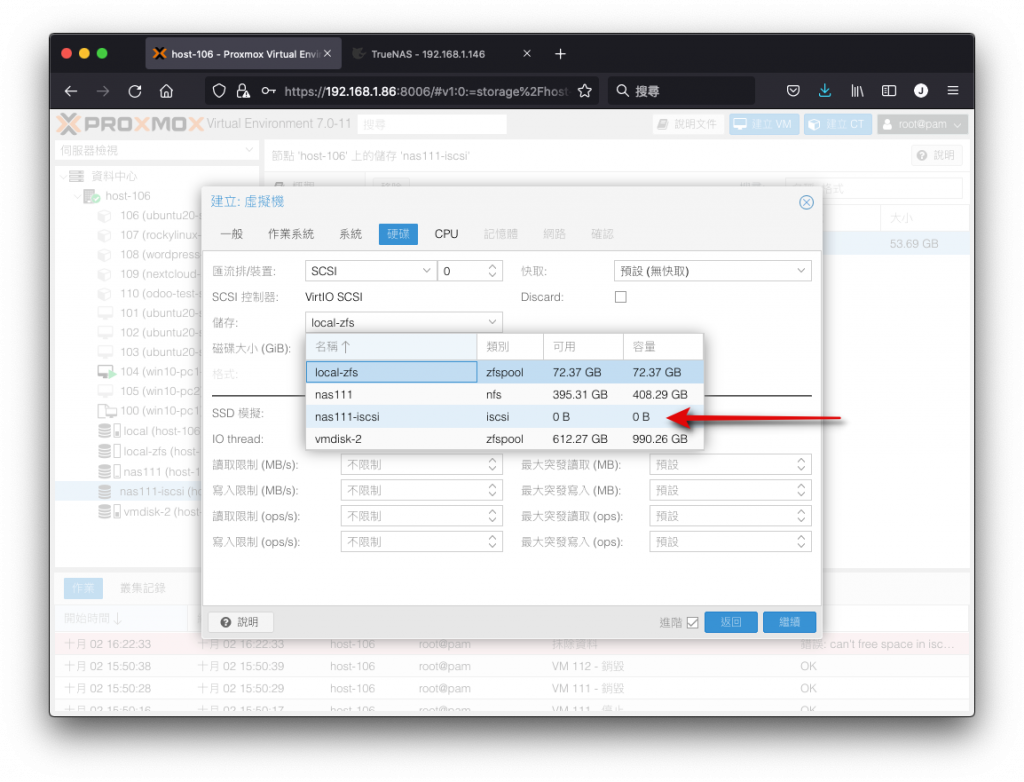Open the library bookshelf icon
Screen dimensions: 1024x782
click(x=857, y=91)
